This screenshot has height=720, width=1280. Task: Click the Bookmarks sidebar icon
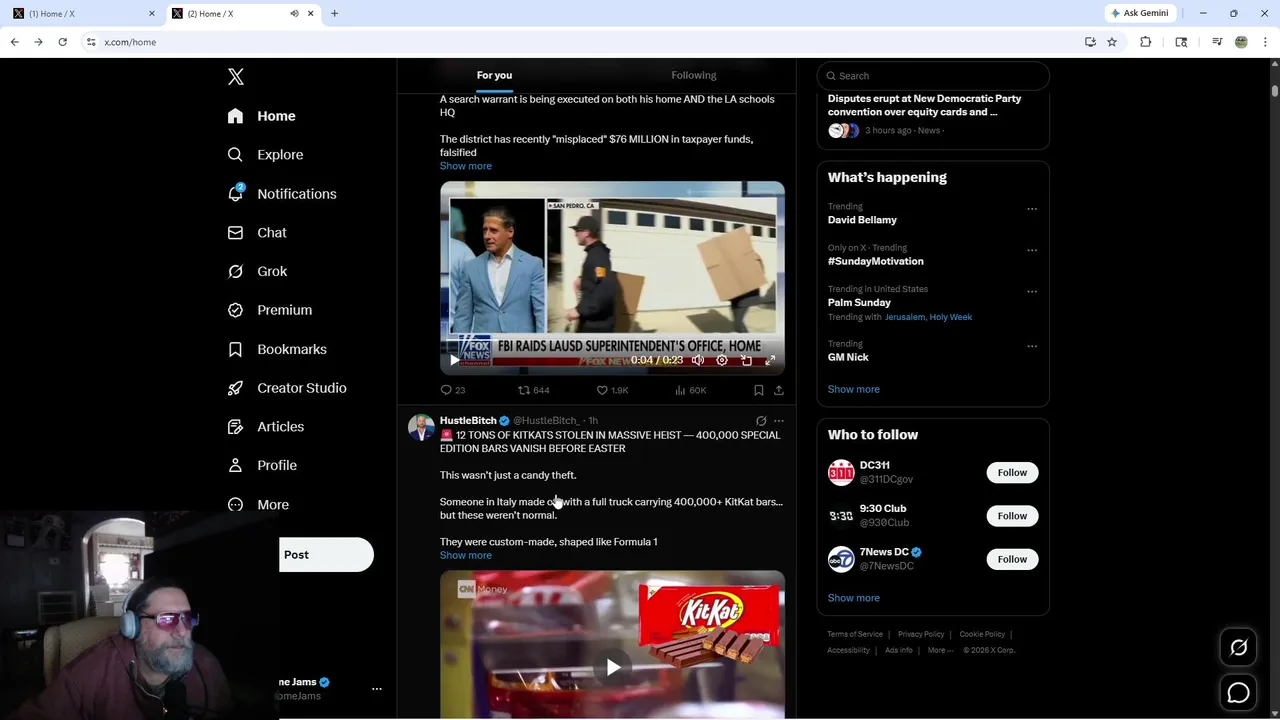point(235,349)
